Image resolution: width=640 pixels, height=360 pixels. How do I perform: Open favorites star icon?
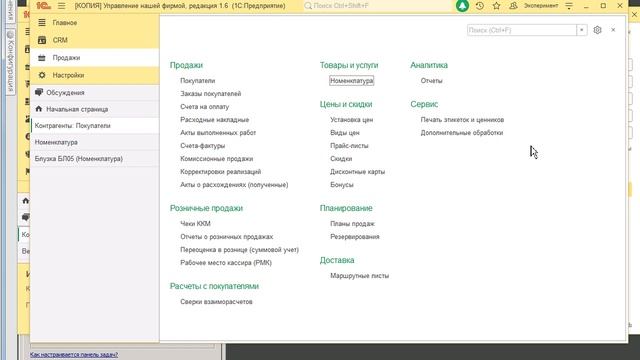click(x=496, y=6)
